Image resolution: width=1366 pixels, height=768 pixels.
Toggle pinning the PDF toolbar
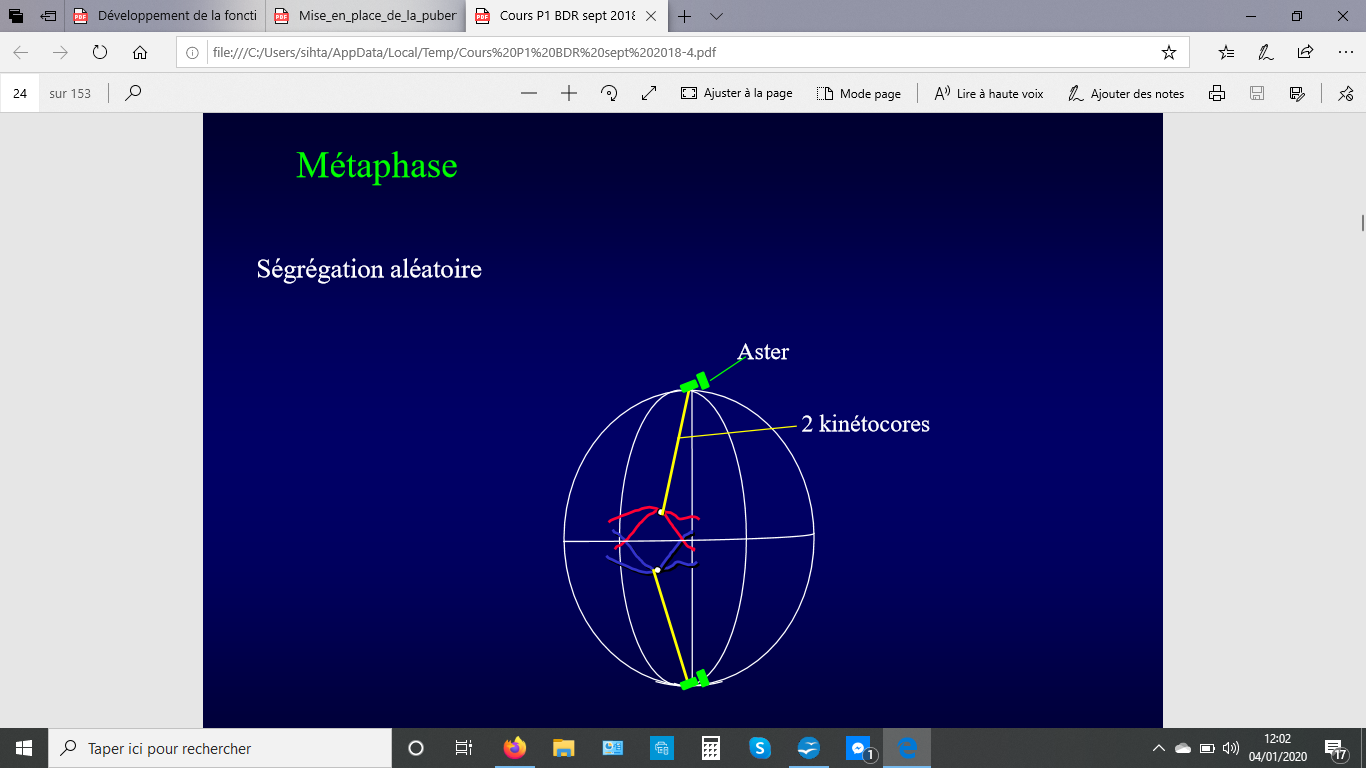tap(1345, 93)
